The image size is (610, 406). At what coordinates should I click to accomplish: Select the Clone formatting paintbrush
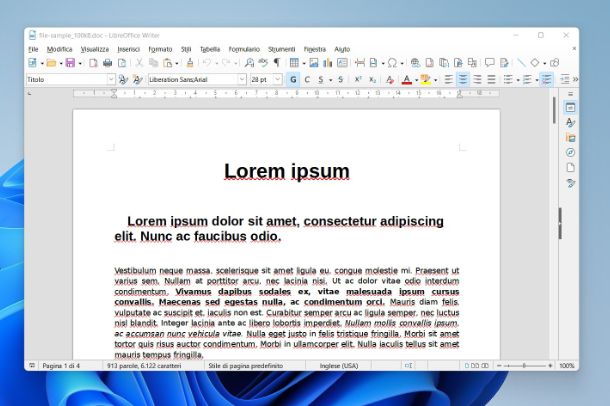point(190,63)
